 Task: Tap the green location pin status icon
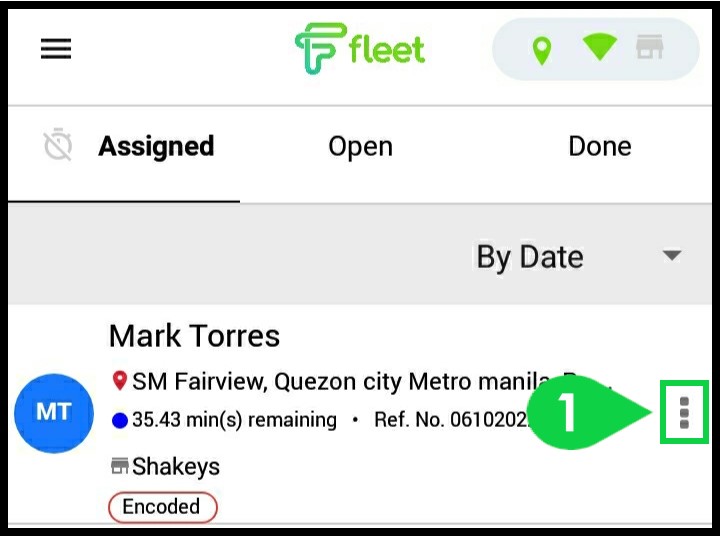542,50
